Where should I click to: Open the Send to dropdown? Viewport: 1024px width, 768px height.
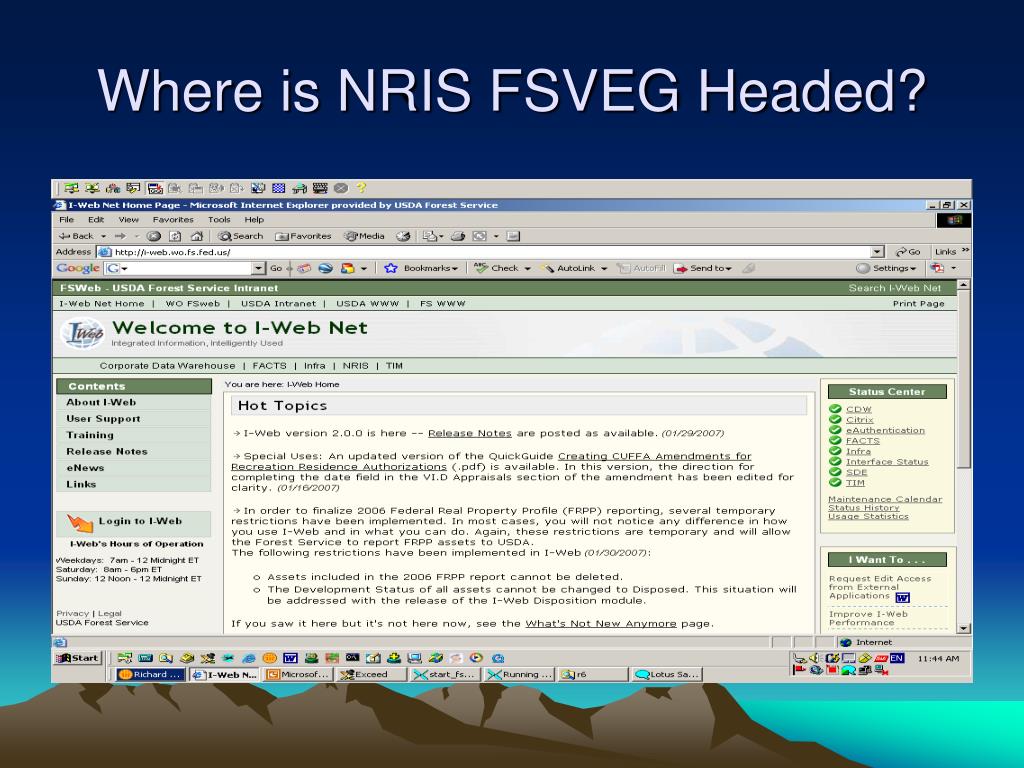pos(703,268)
